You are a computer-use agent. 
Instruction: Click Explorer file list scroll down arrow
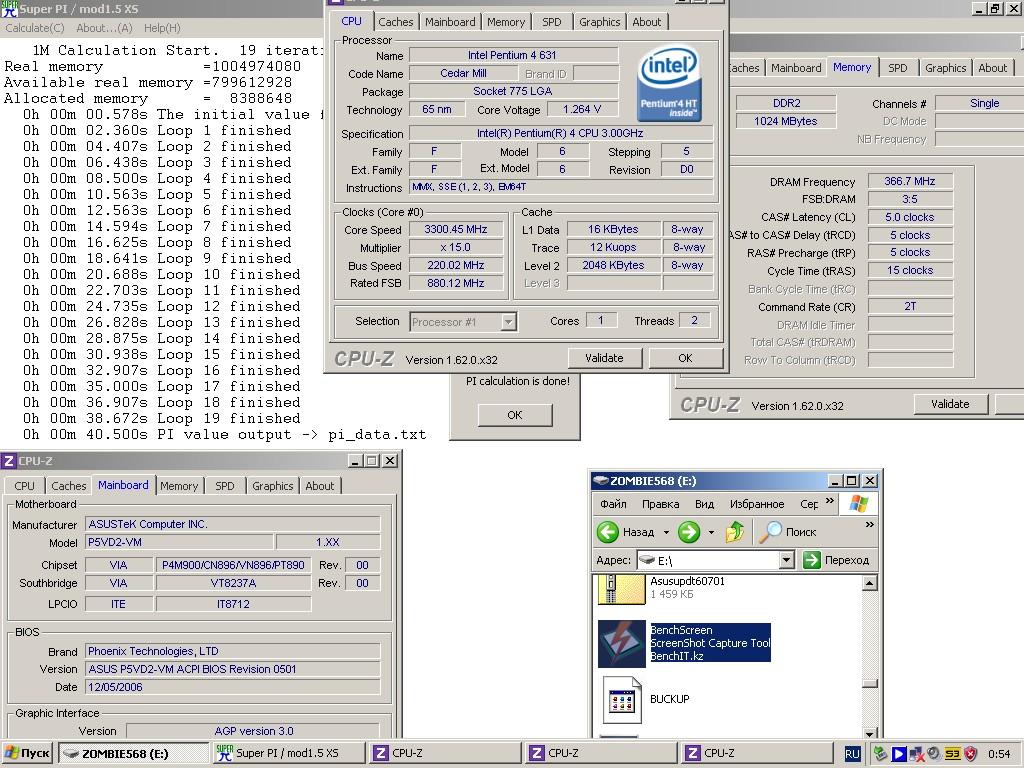[869, 733]
